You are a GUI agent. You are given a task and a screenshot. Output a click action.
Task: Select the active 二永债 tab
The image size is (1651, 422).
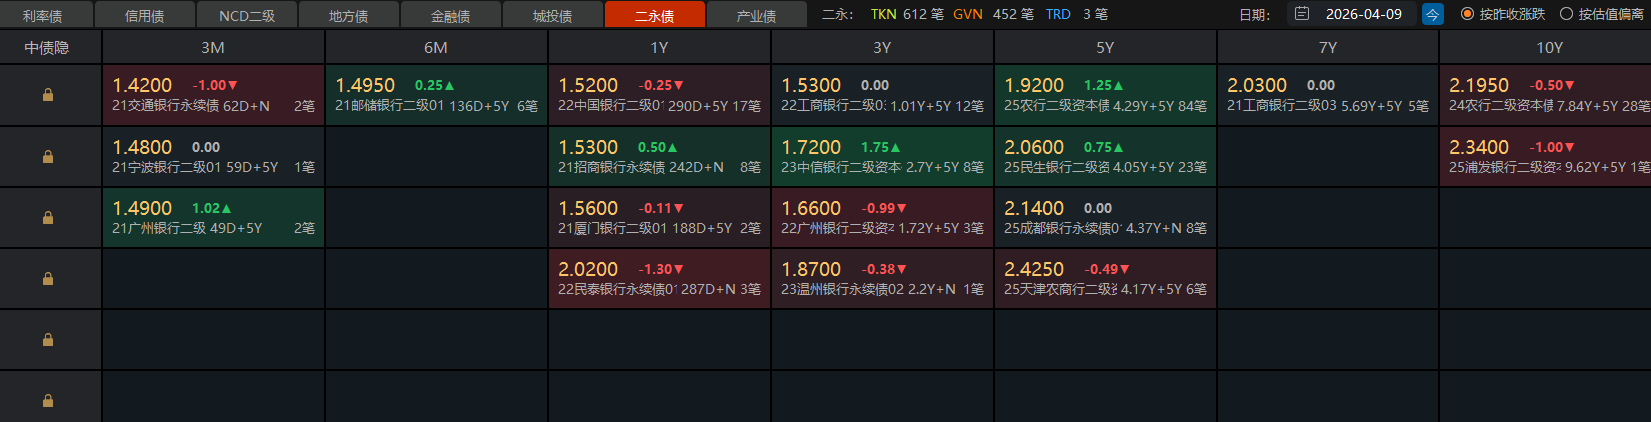pos(655,15)
